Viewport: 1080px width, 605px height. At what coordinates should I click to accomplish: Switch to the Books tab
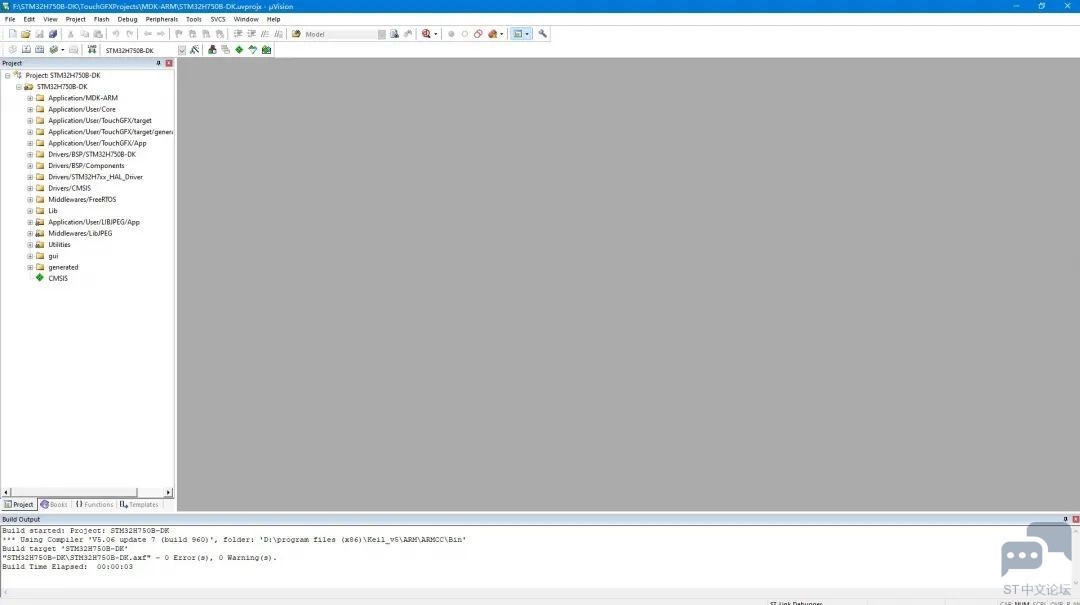tap(54, 504)
